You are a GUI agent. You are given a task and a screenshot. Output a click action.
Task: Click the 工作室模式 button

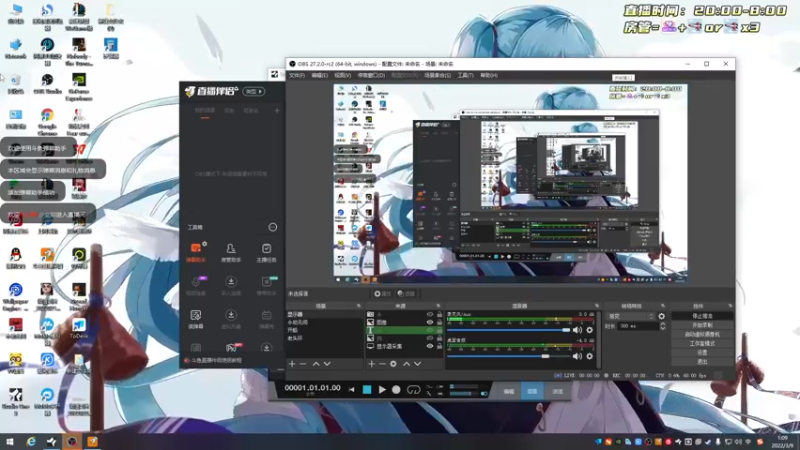702,343
